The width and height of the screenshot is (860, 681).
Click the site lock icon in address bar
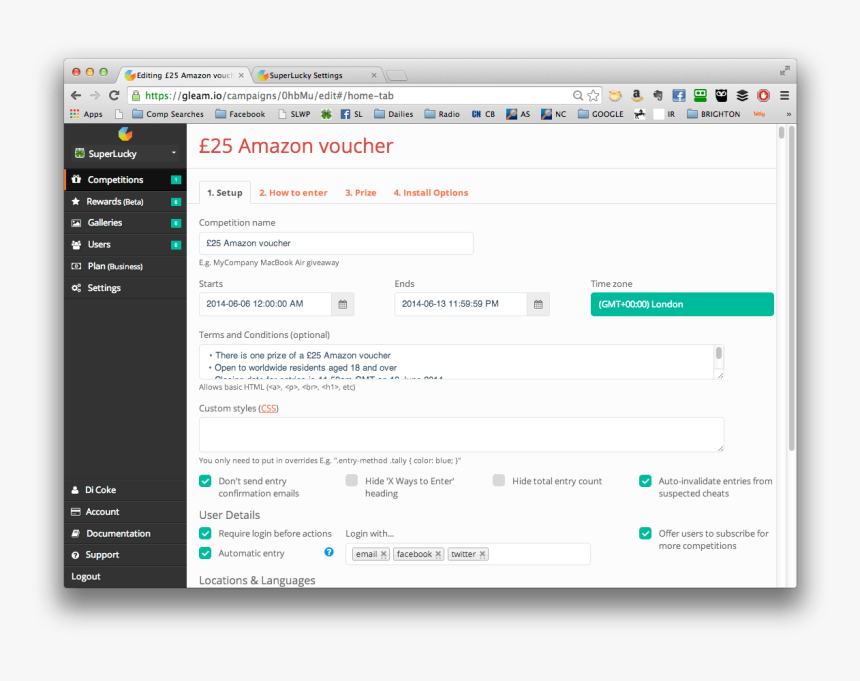coord(136,96)
